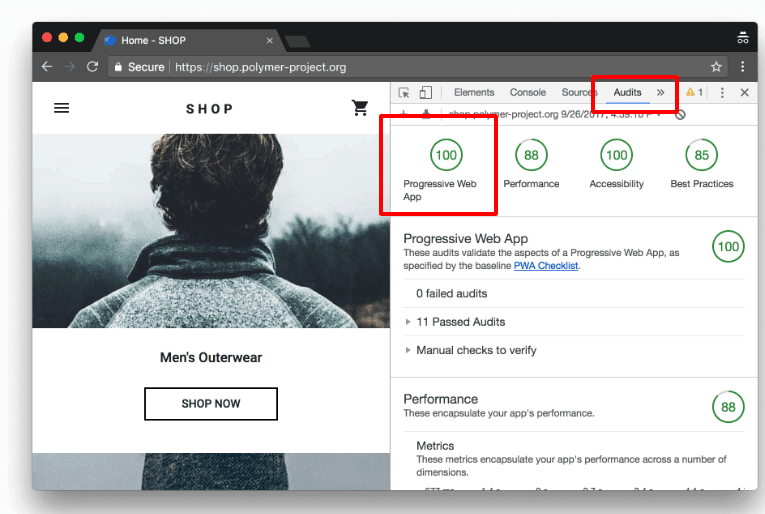Open the hamburger menu on SHOP page
Image resolution: width=765 pixels, height=514 pixels.
[x=61, y=108]
